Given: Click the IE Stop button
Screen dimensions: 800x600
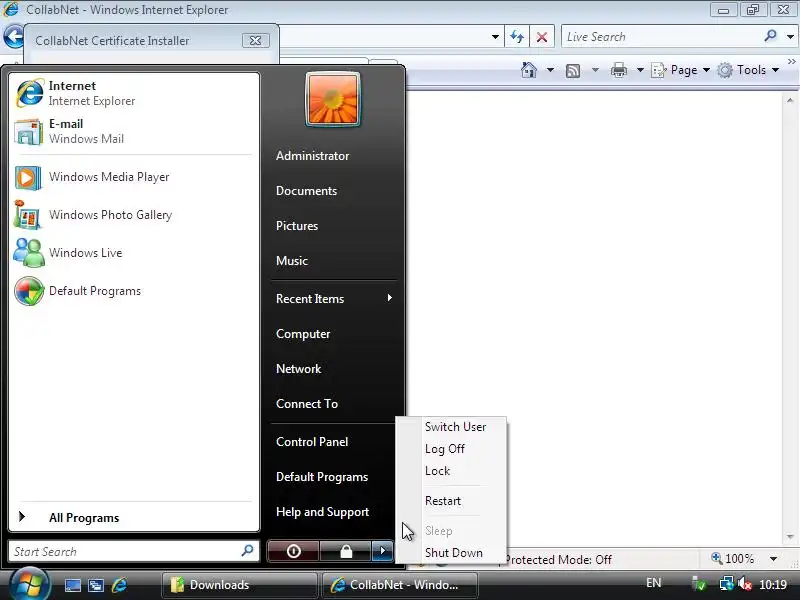Looking at the screenshot, I should (x=542, y=37).
